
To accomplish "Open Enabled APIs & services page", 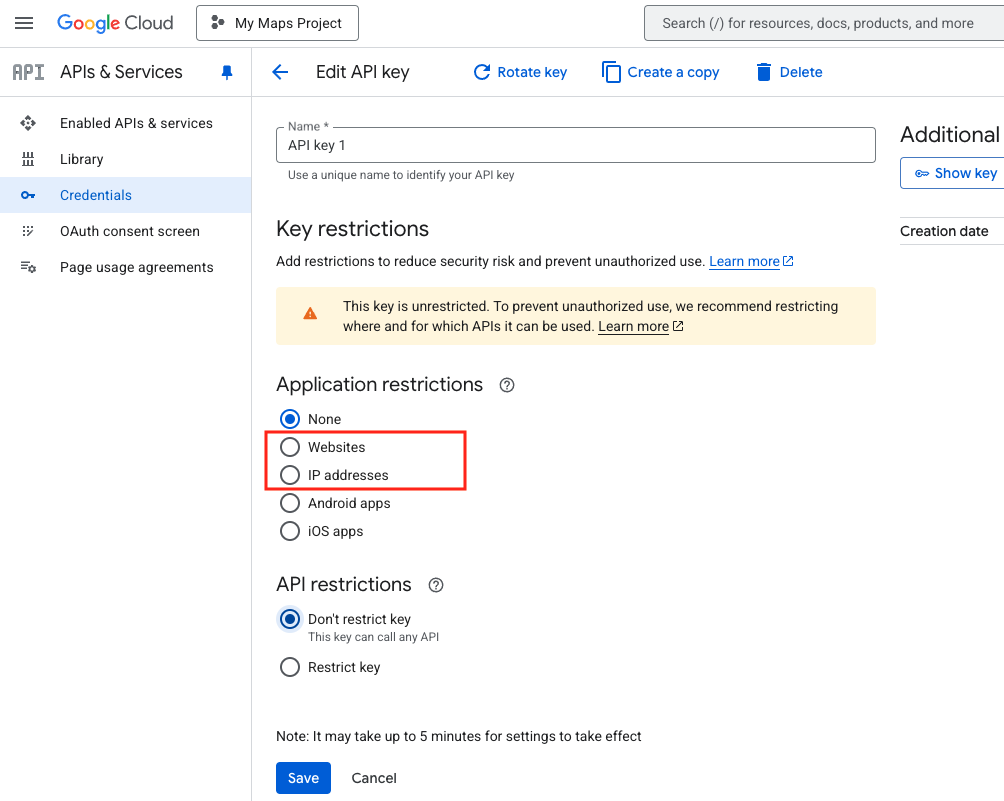I will pyautogui.click(x=136, y=123).
